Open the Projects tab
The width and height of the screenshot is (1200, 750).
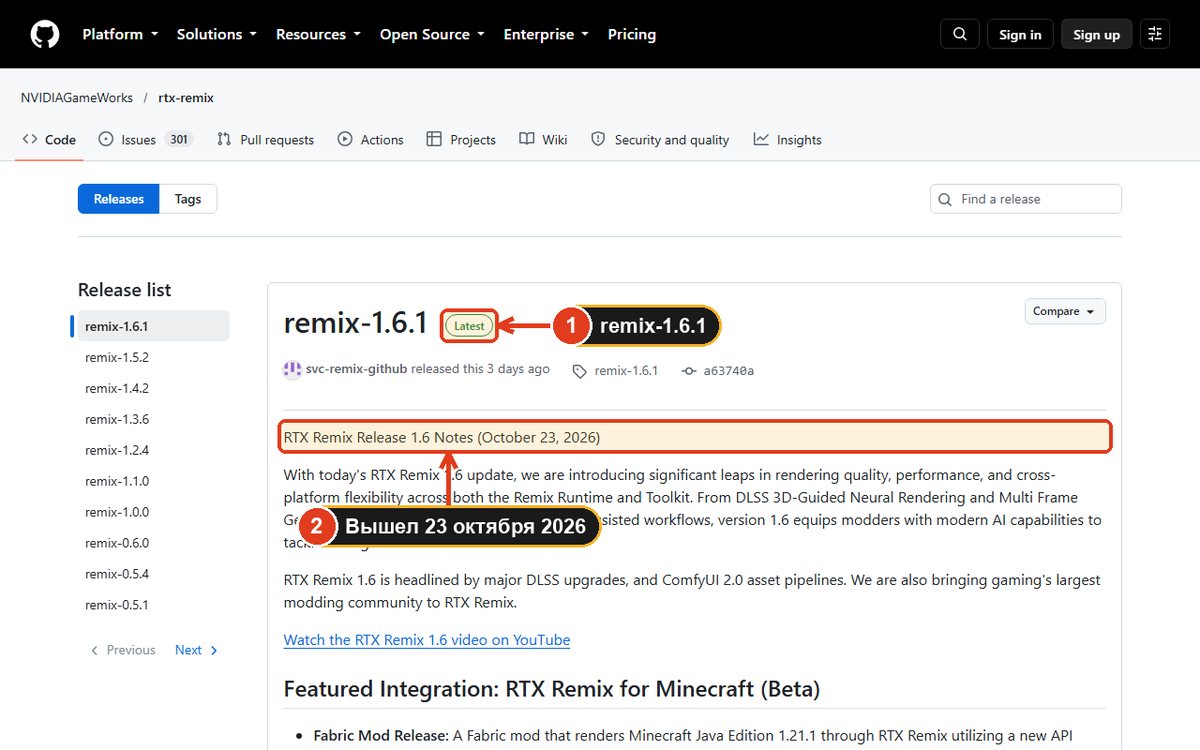[461, 140]
